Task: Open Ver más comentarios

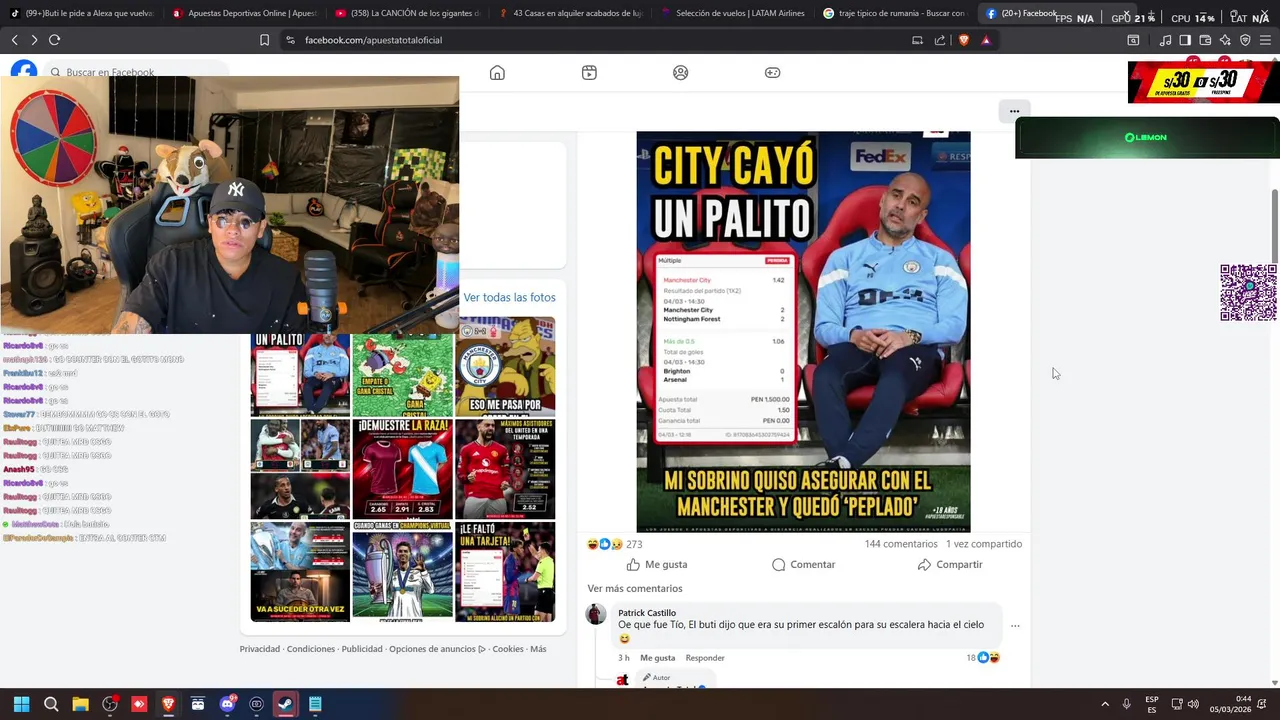Action: [635, 589]
